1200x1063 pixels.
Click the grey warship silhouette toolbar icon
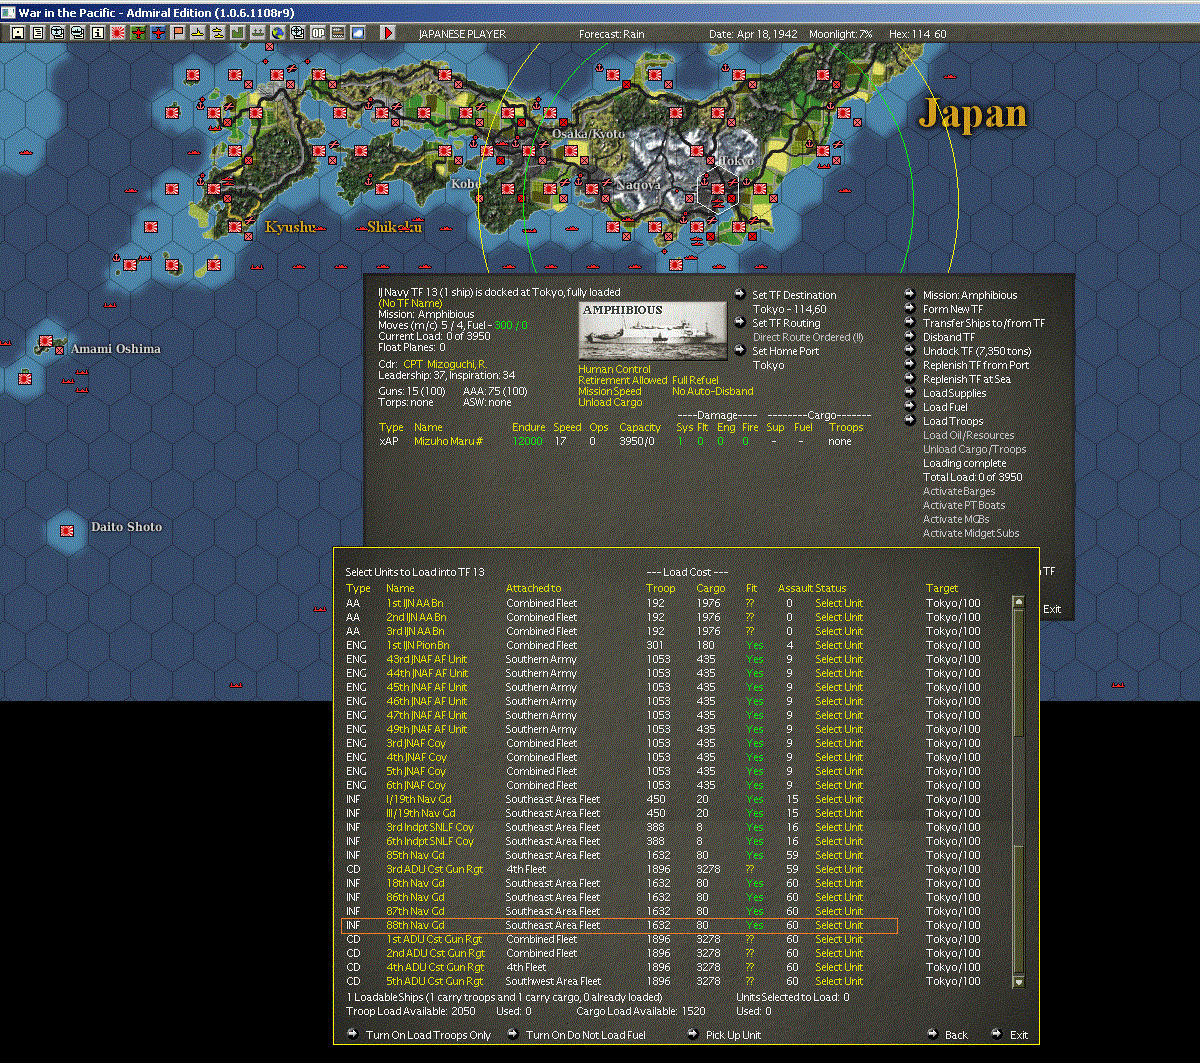point(258,33)
